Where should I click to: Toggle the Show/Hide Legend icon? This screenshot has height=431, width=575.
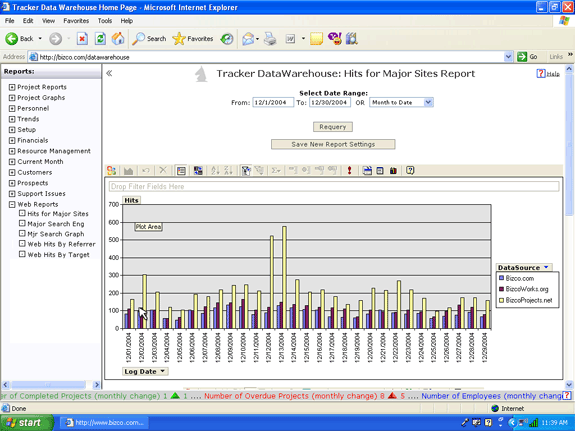coord(181,171)
